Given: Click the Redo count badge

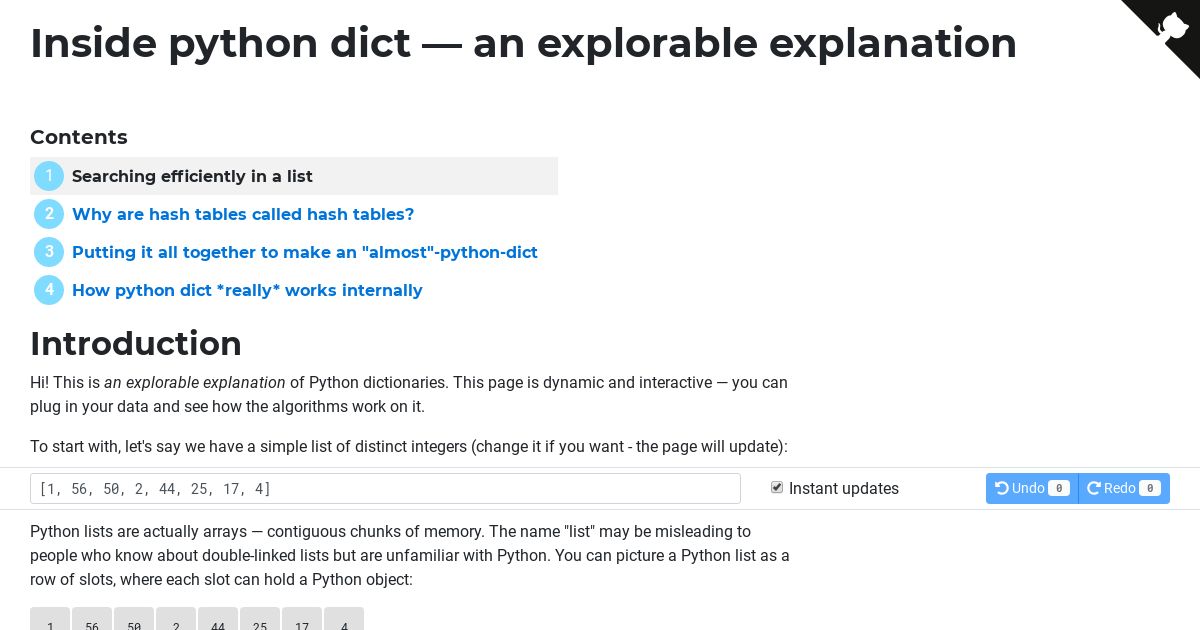Looking at the screenshot, I should (1150, 488).
